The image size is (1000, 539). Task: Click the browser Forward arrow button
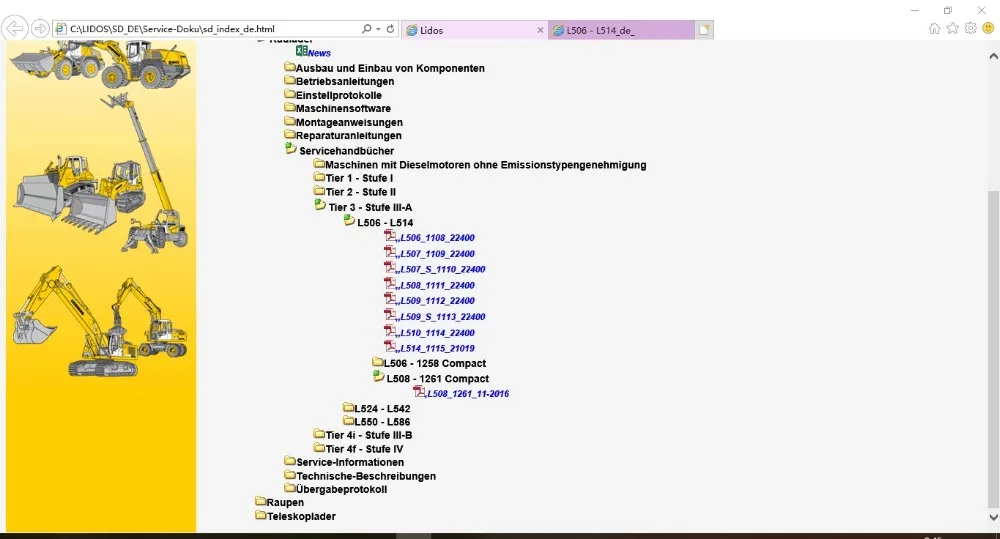[40, 29]
